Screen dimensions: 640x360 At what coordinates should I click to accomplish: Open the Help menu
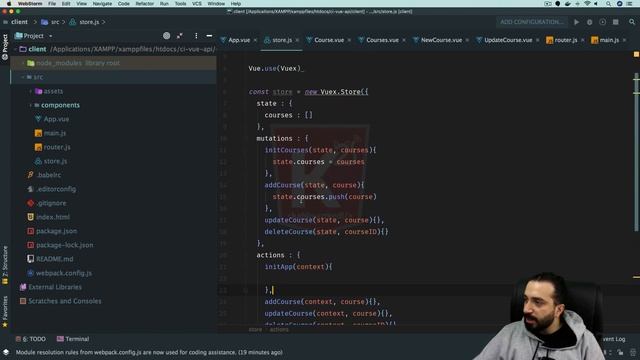(236, 4)
